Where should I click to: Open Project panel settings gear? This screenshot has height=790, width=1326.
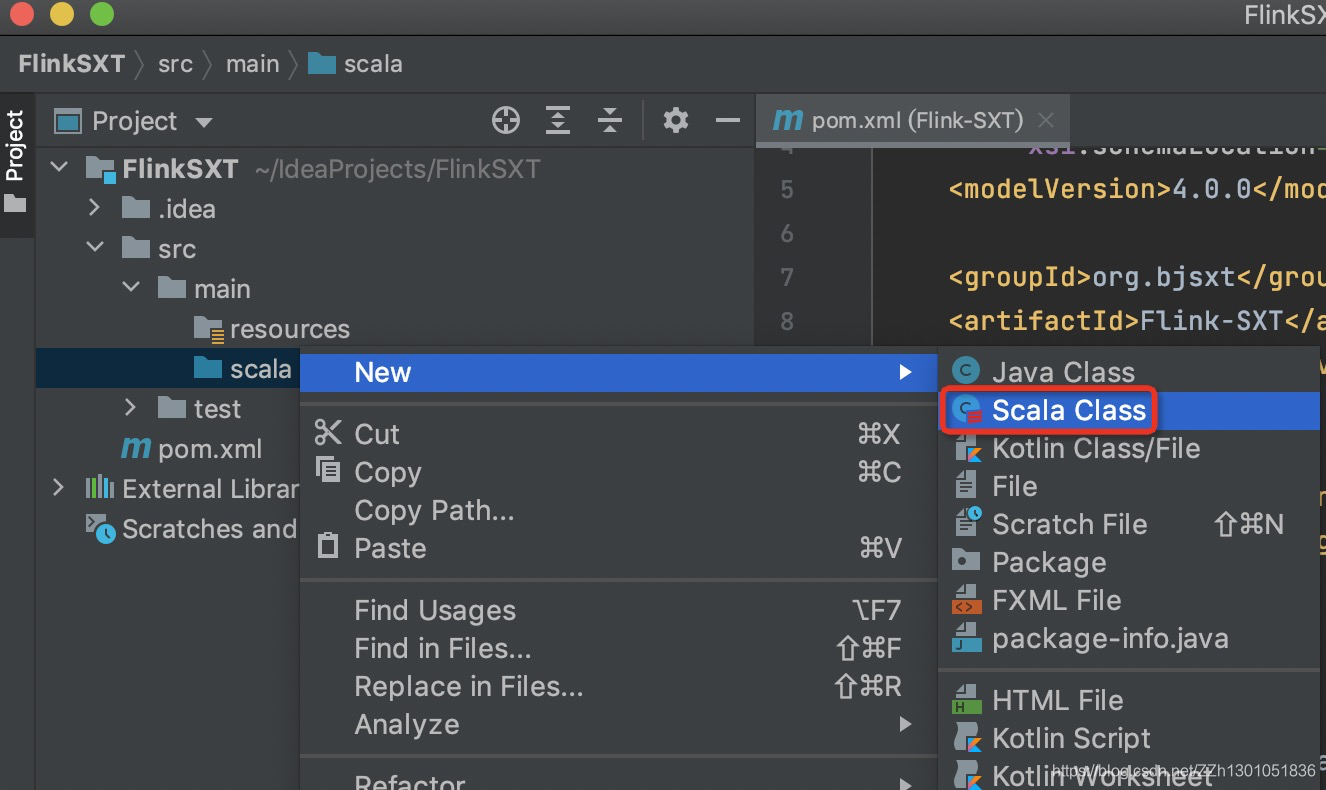[676, 121]
